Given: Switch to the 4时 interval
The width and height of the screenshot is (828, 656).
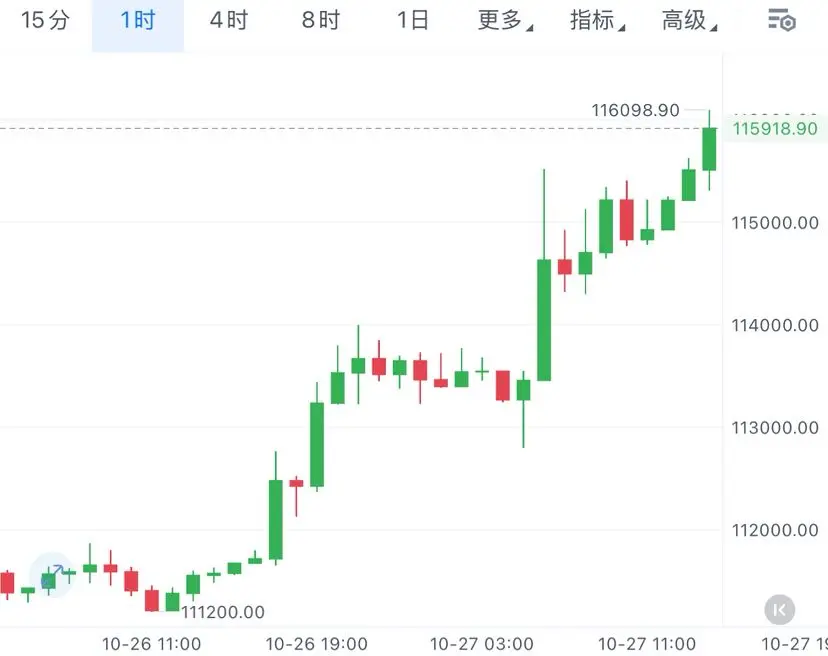Looking at the screenshot, I should tap(229, 21).
